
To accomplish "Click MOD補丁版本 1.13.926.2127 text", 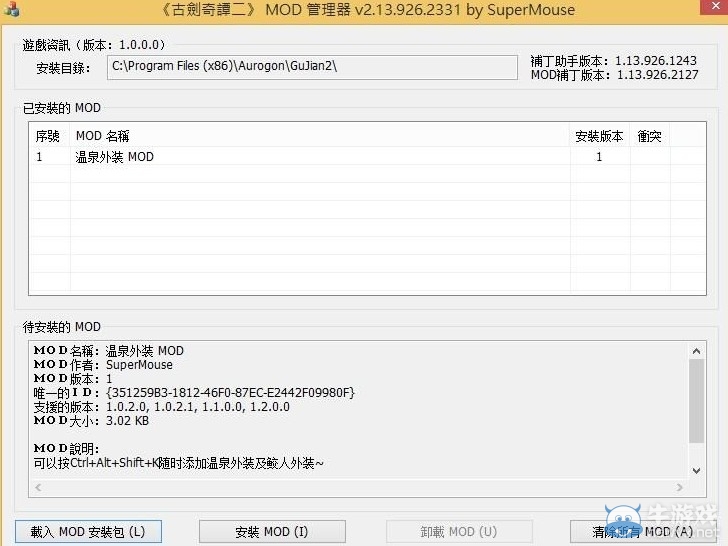I will point(614,75).
